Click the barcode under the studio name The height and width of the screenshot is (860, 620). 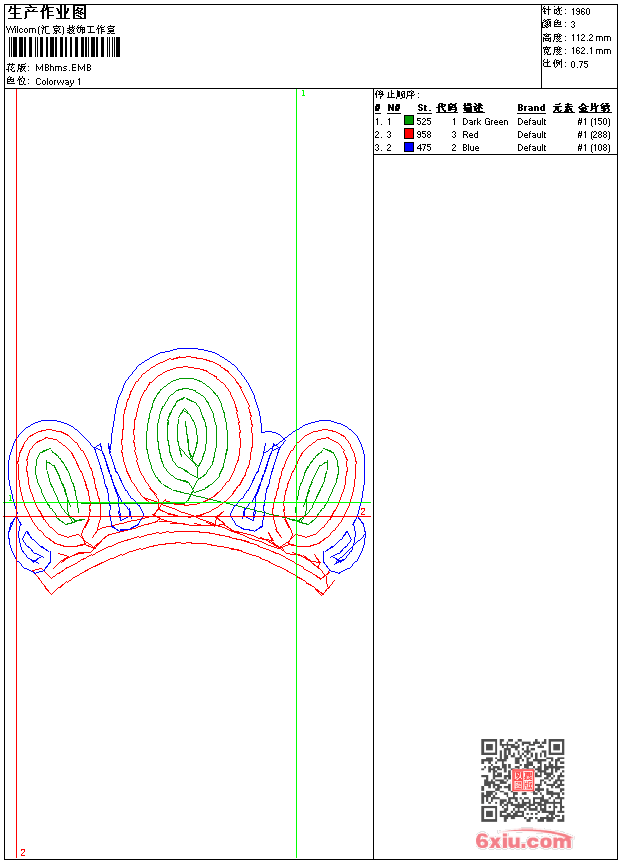63,47
